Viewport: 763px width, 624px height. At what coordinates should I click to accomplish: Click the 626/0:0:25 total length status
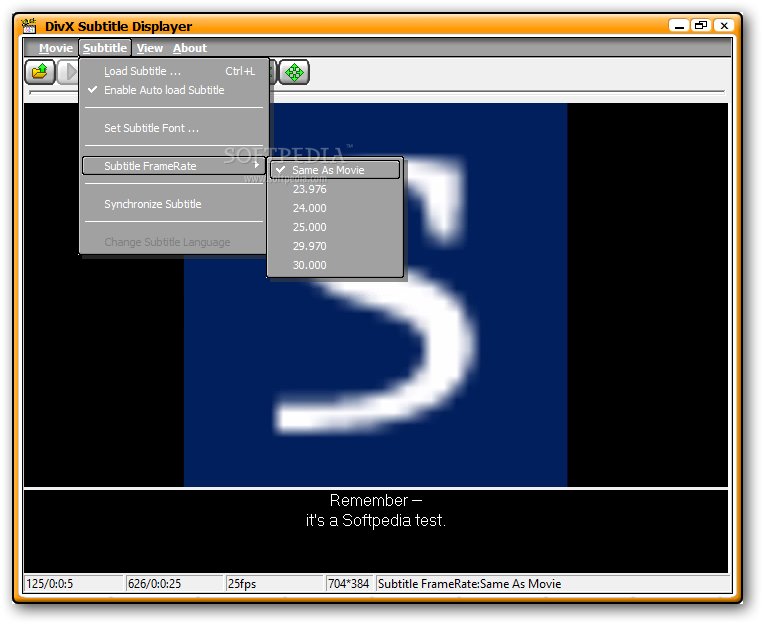tap(174, 584)
